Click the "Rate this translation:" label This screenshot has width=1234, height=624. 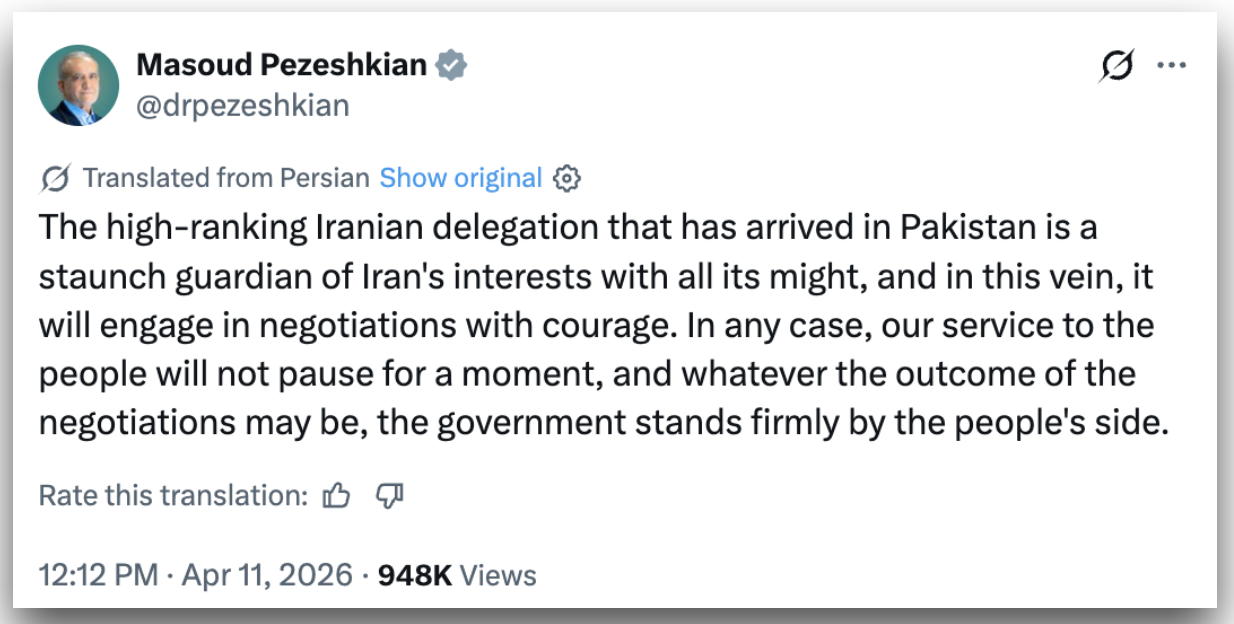[173, 496]
